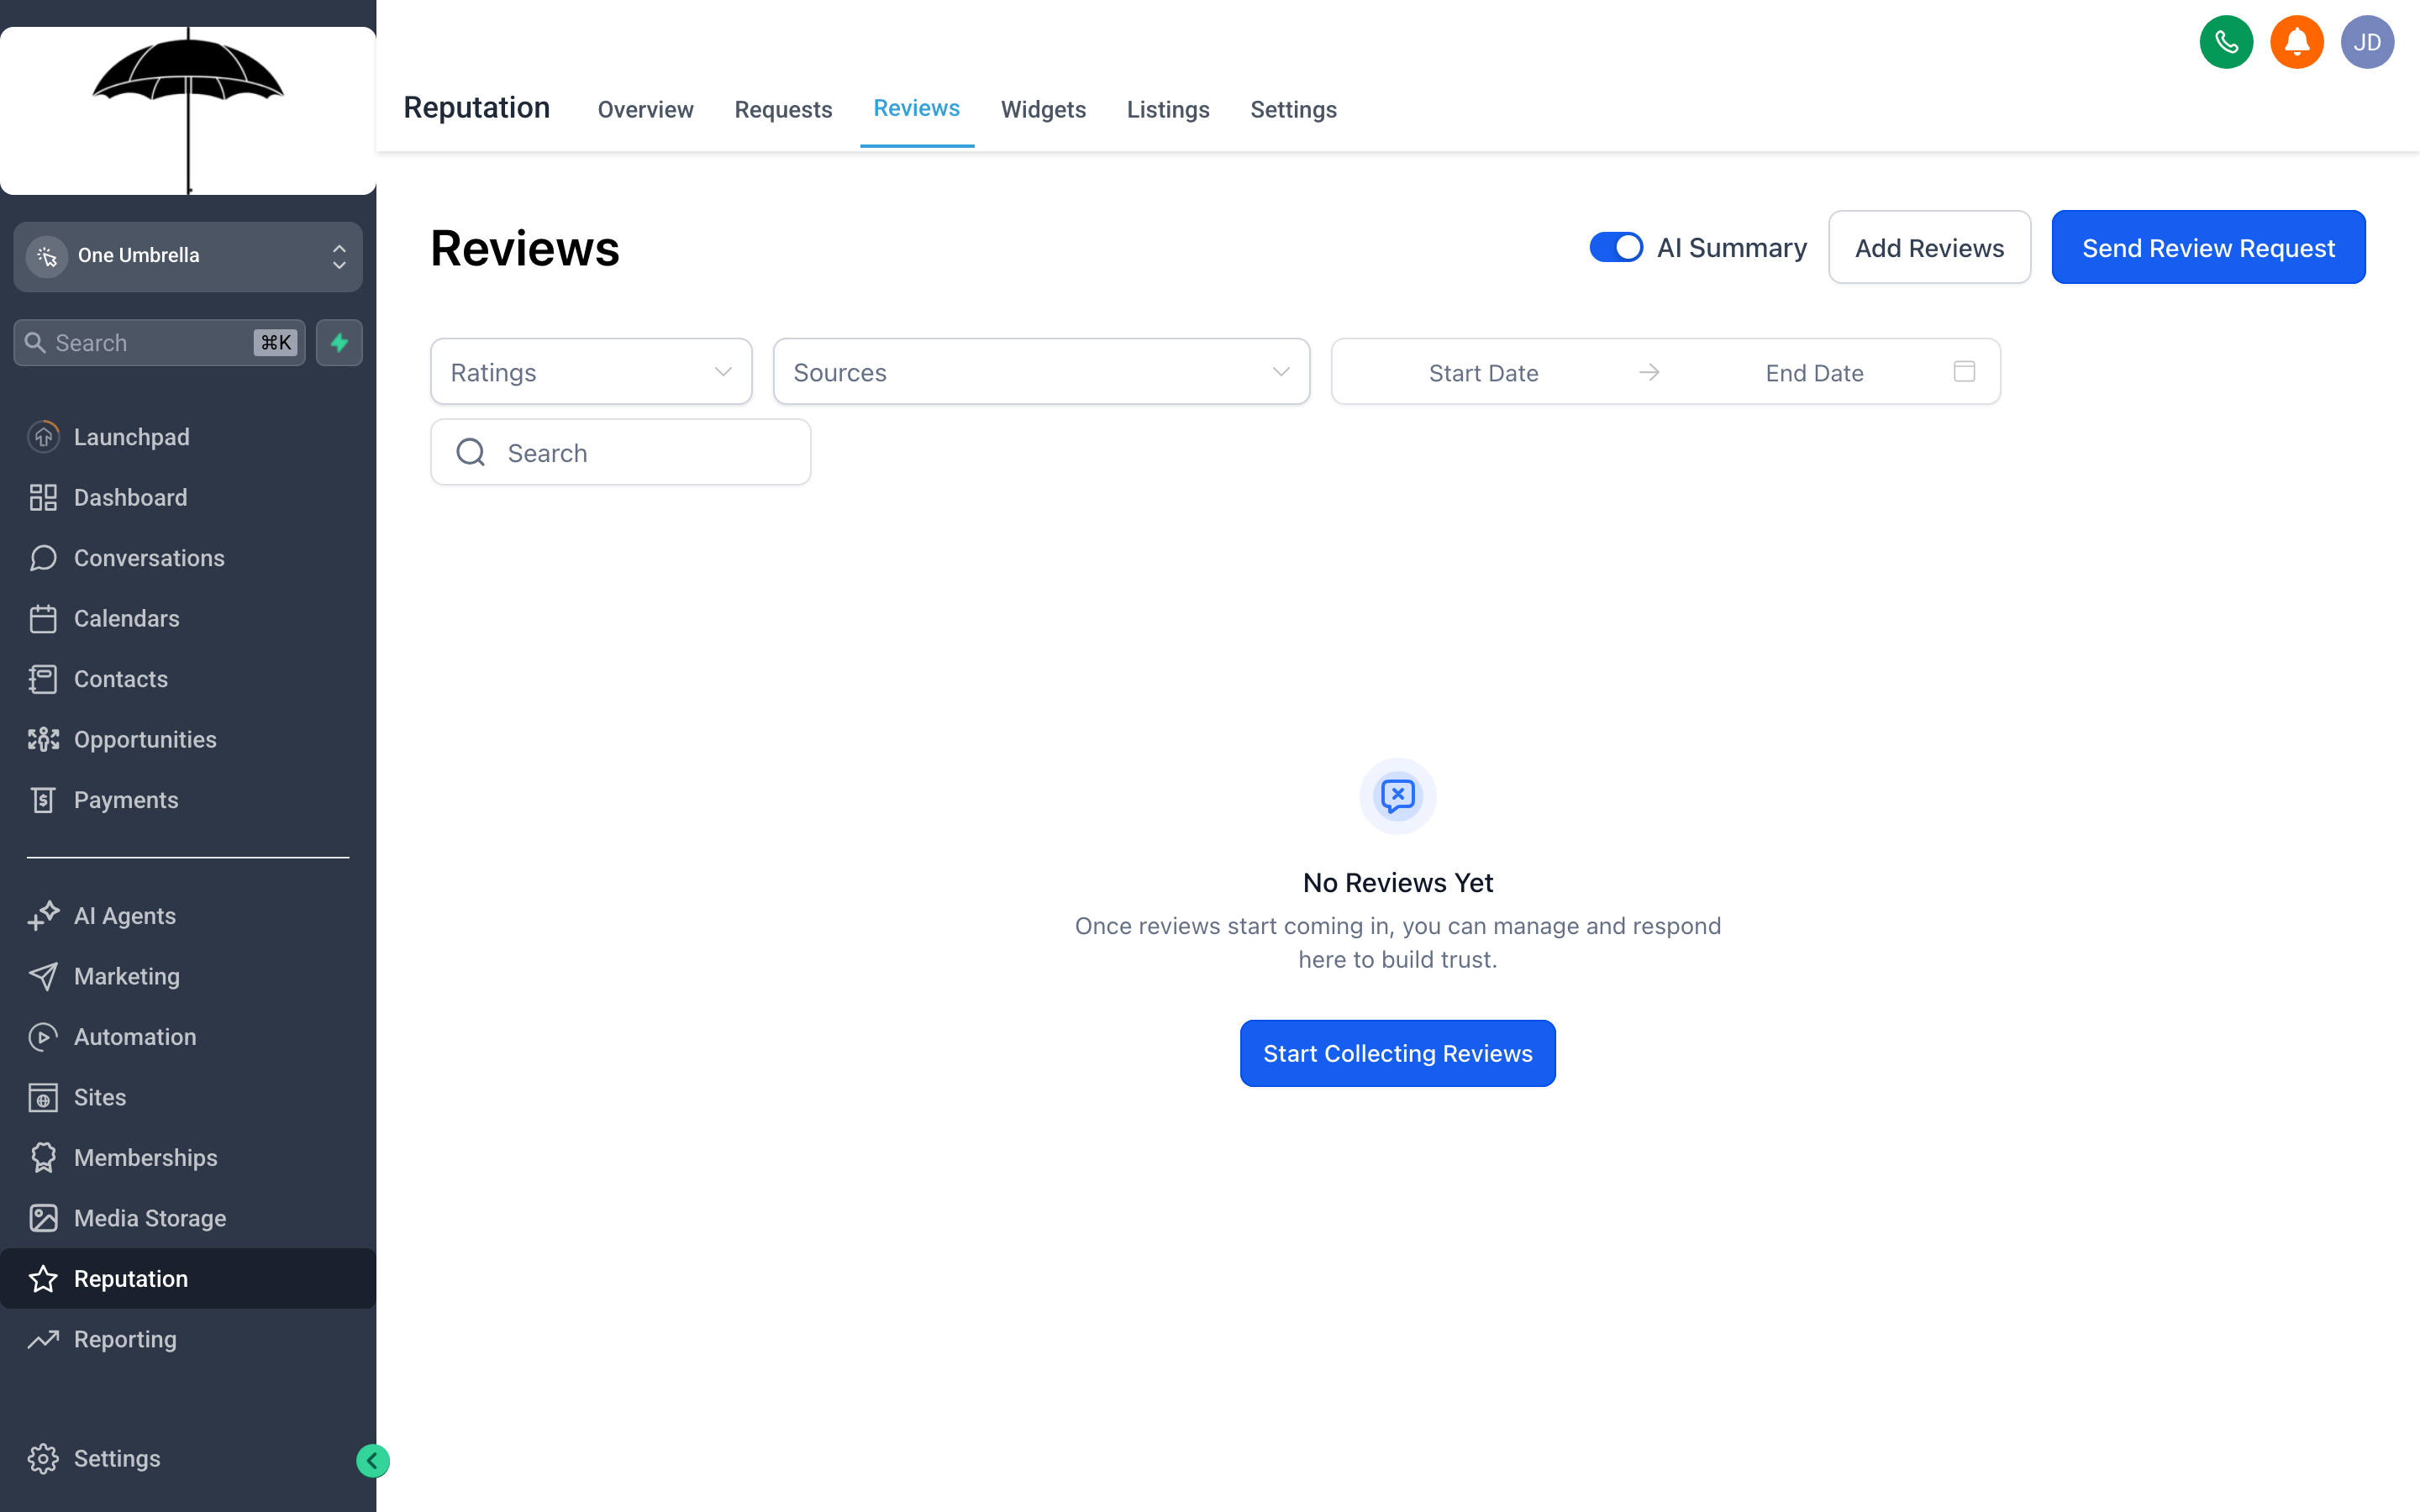The width and height of the screenshot is (2420, 1512).
Task: Click the Sites browser icon
Action: pyautogui.click(x=43, y=1097)
